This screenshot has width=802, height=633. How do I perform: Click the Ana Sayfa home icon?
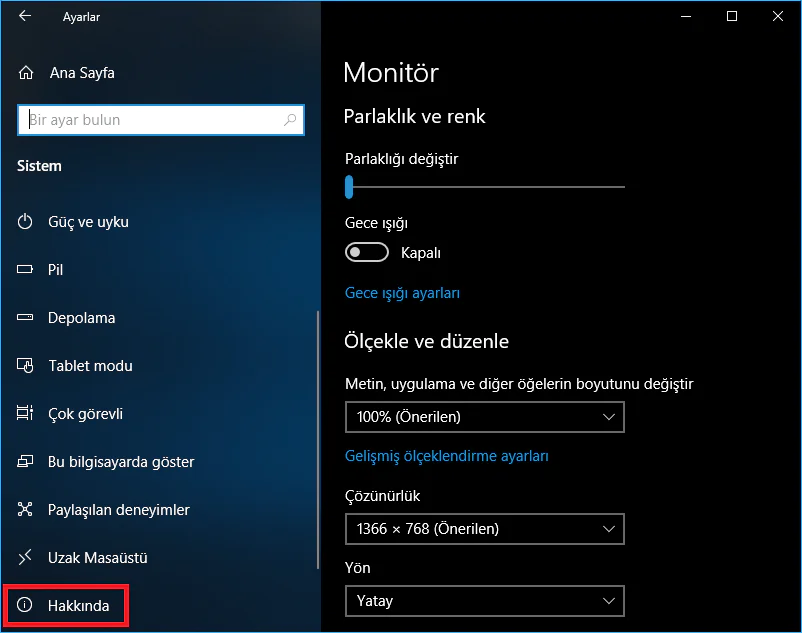pyautogui.click(x=26, y=73)
